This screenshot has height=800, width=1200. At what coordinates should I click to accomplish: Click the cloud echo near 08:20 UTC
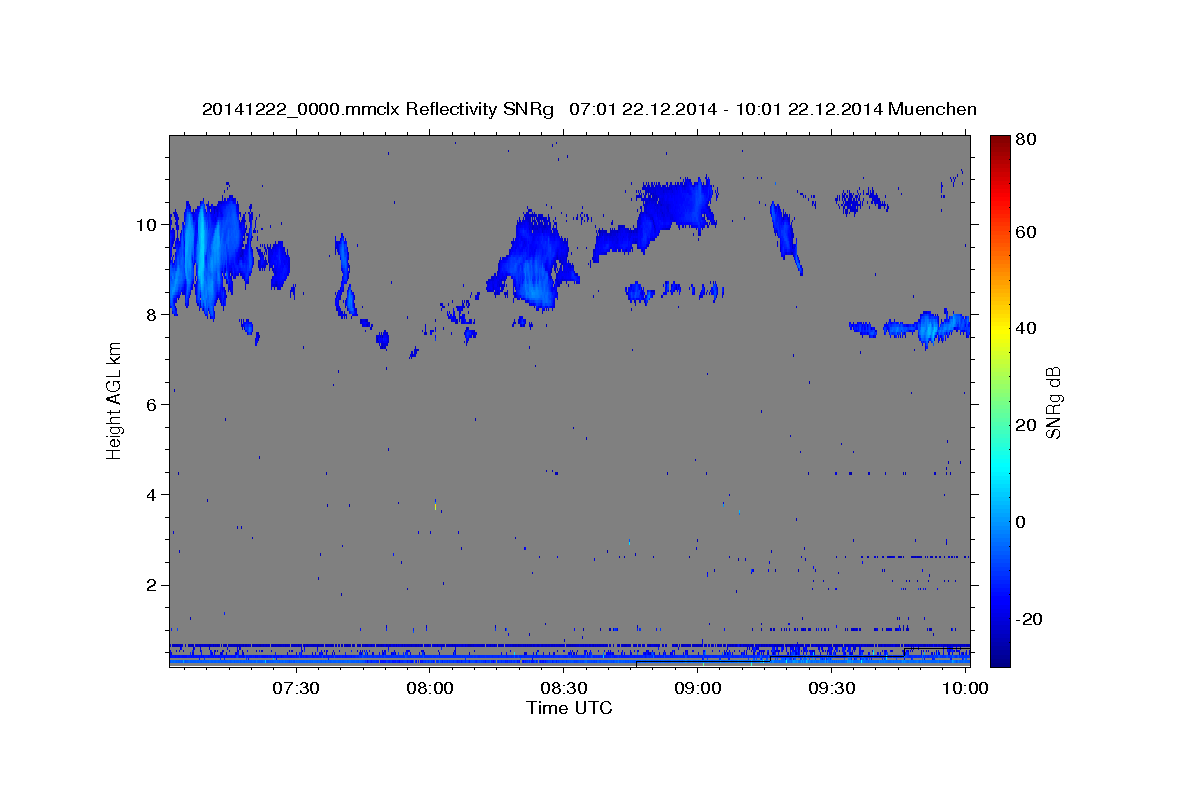point(533,262)
